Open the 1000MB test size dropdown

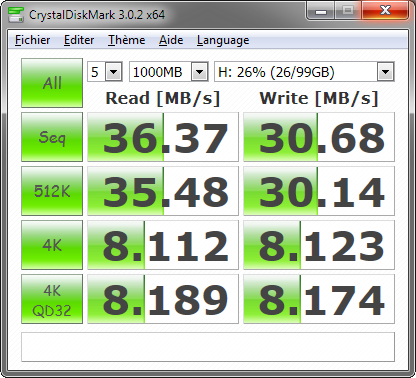169,72
